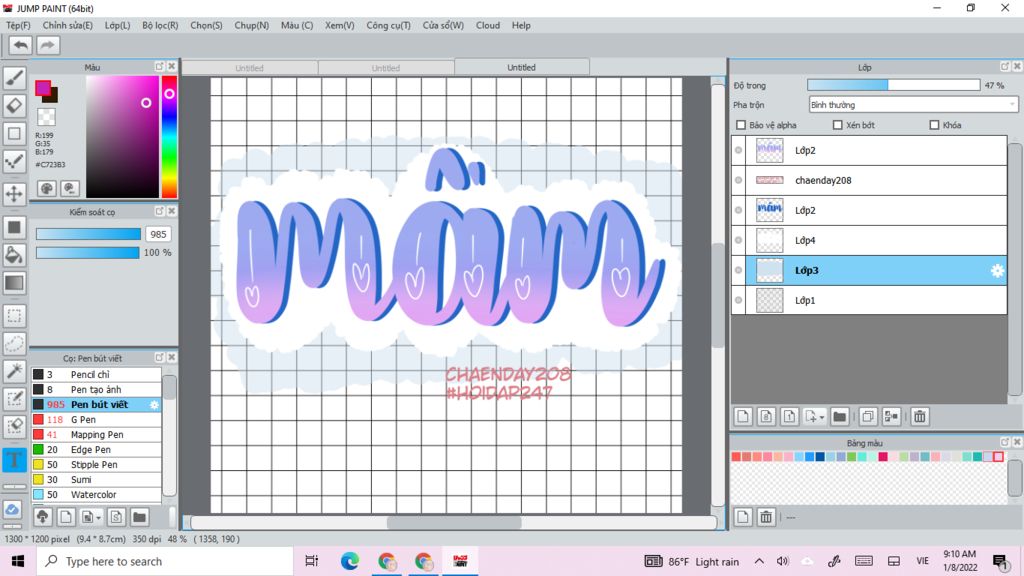
Task: Click the rainbow hue slider strip
Action: pos(169,136)
